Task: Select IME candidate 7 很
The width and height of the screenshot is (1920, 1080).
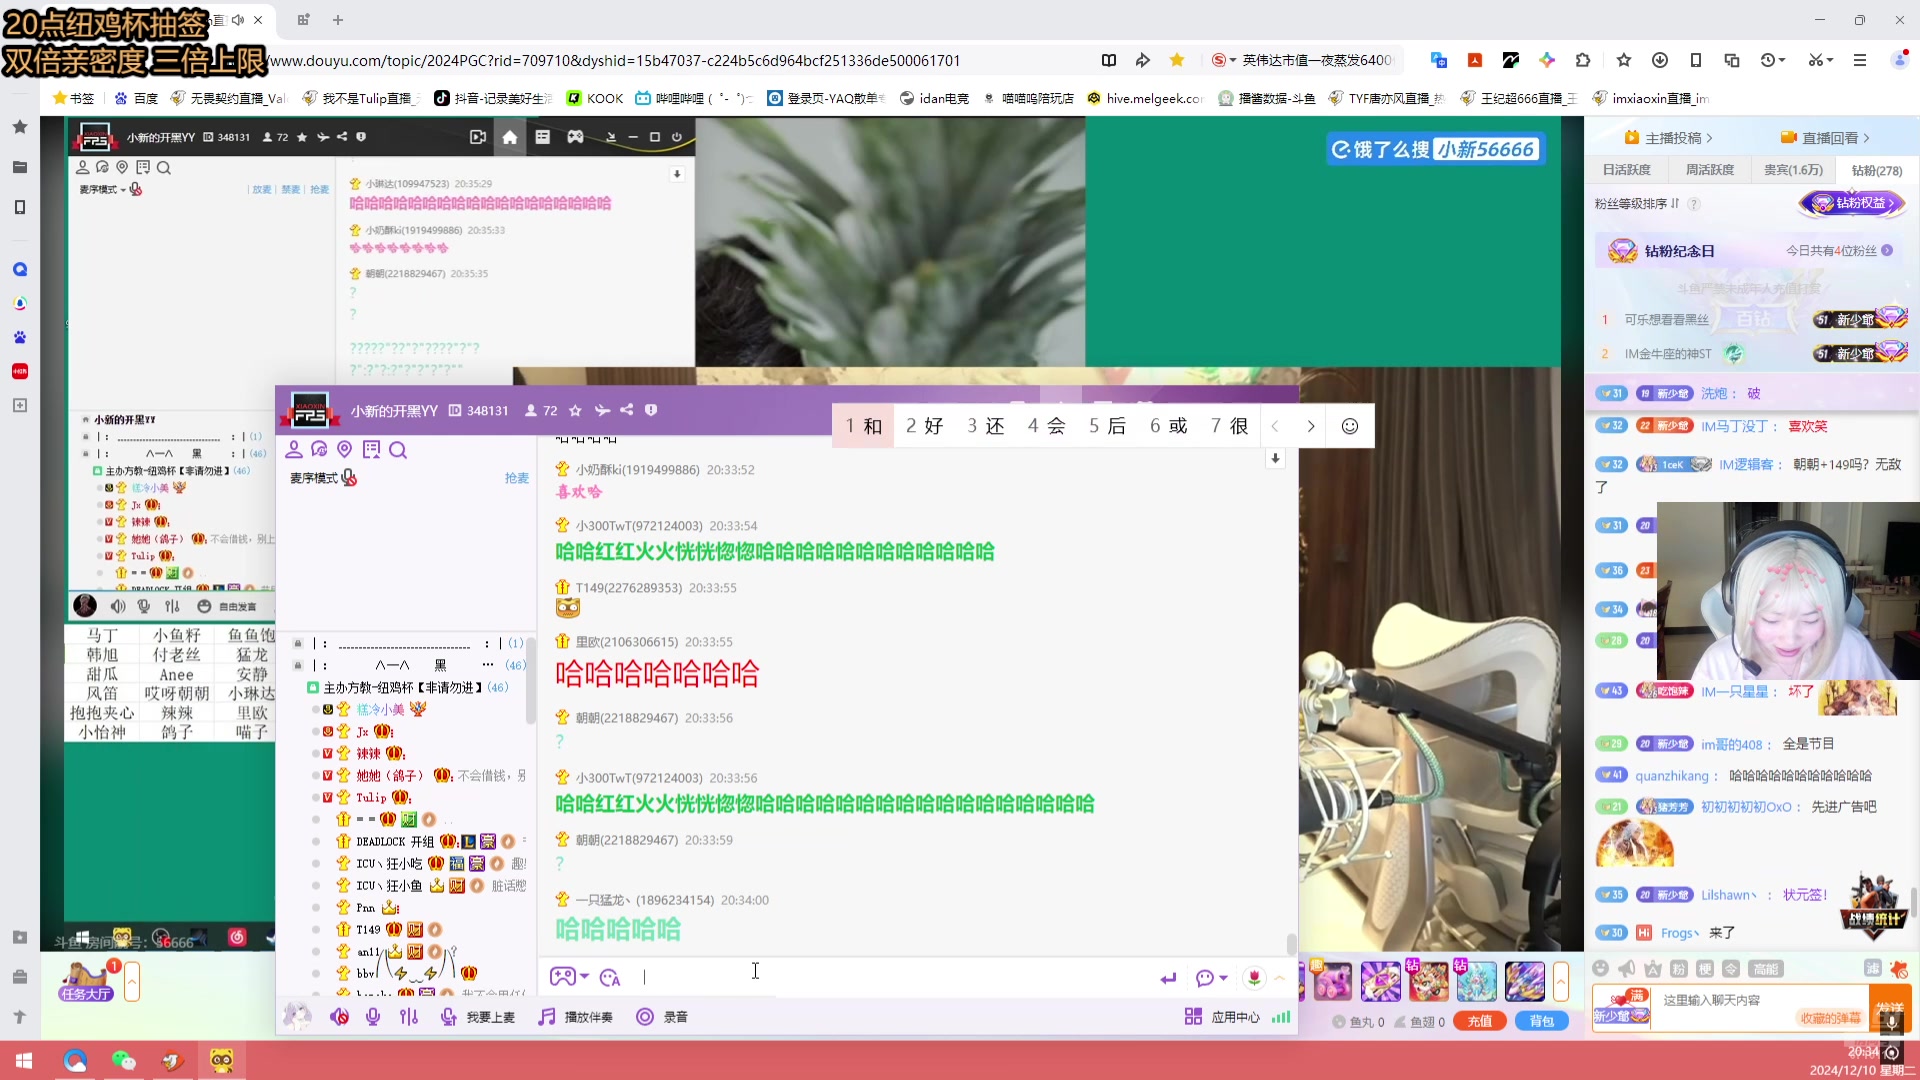Action: [1229, 426]
